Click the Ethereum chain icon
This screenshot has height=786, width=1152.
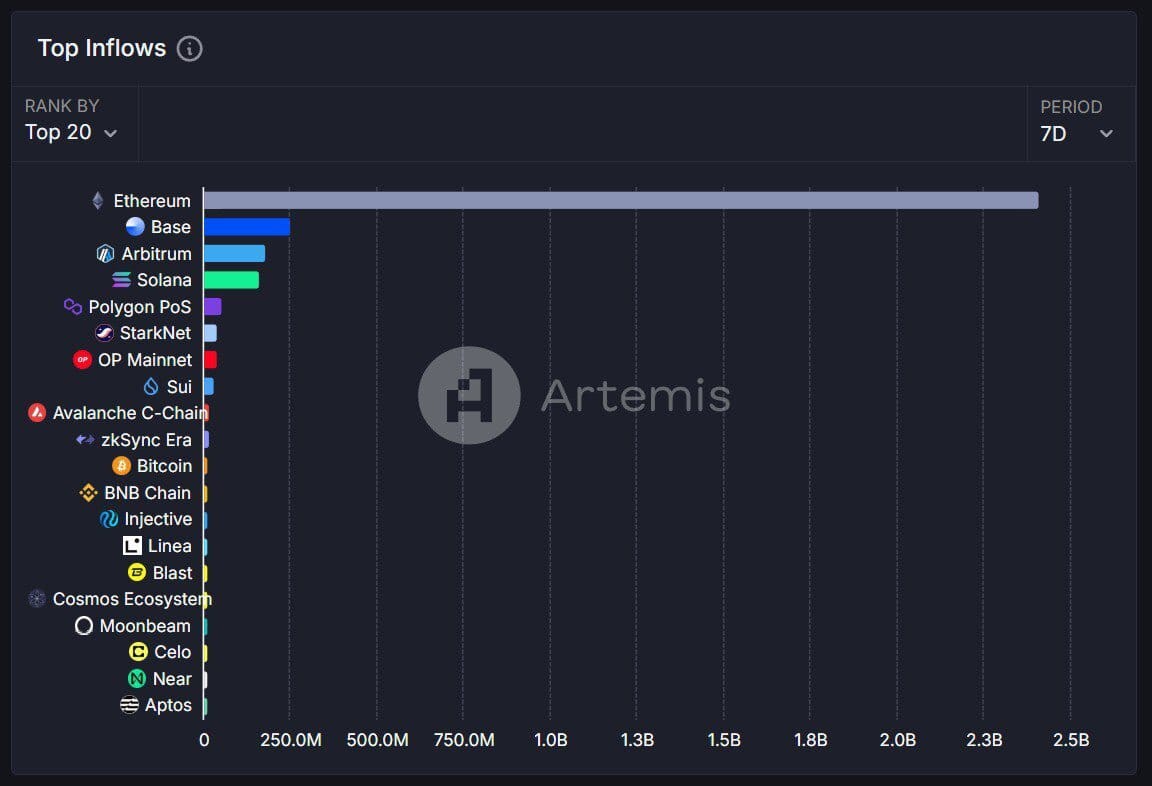(x=98, y=201)
